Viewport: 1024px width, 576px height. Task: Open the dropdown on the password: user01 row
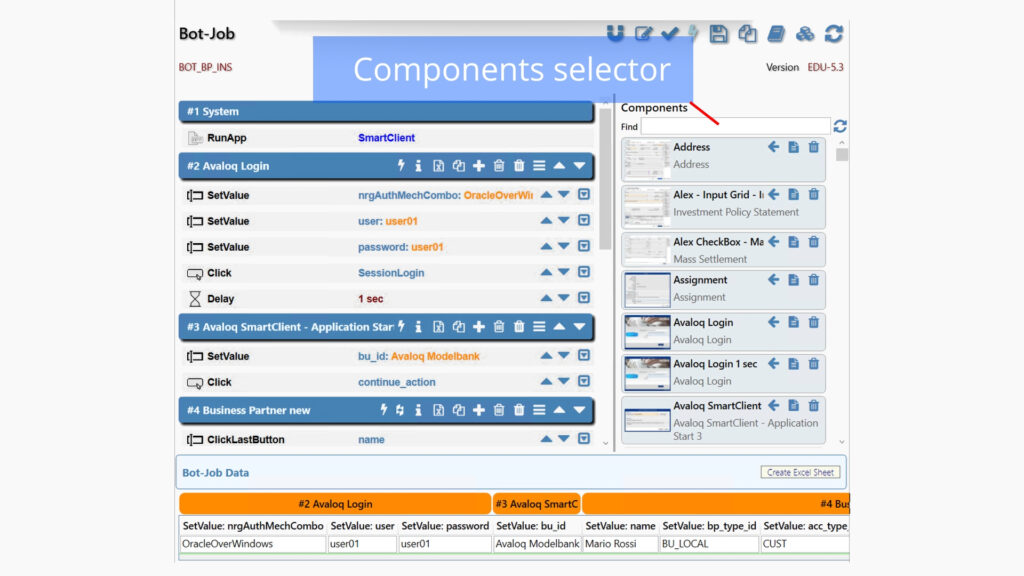click(584, 246)
